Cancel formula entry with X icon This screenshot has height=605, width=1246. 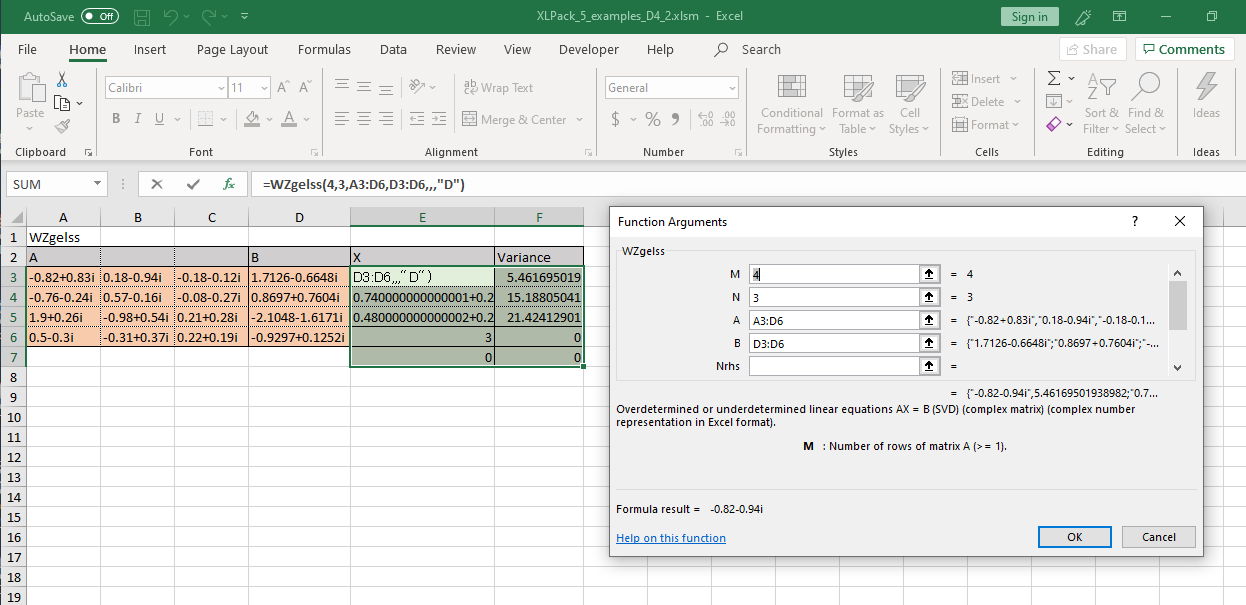pos(157,184)
